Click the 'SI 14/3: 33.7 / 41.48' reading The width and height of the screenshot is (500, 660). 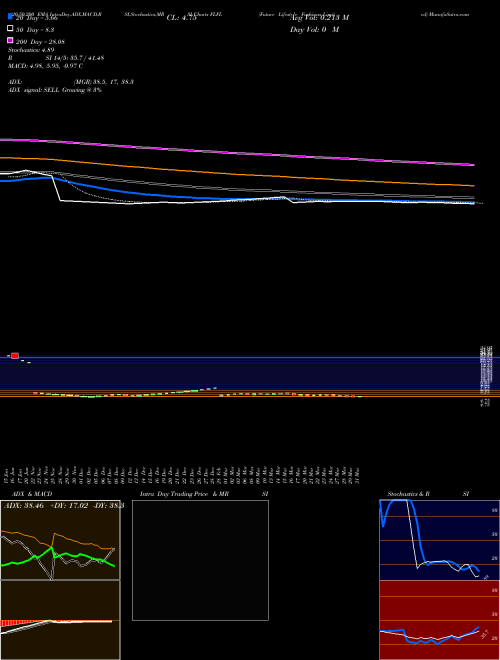click(75, 58)
